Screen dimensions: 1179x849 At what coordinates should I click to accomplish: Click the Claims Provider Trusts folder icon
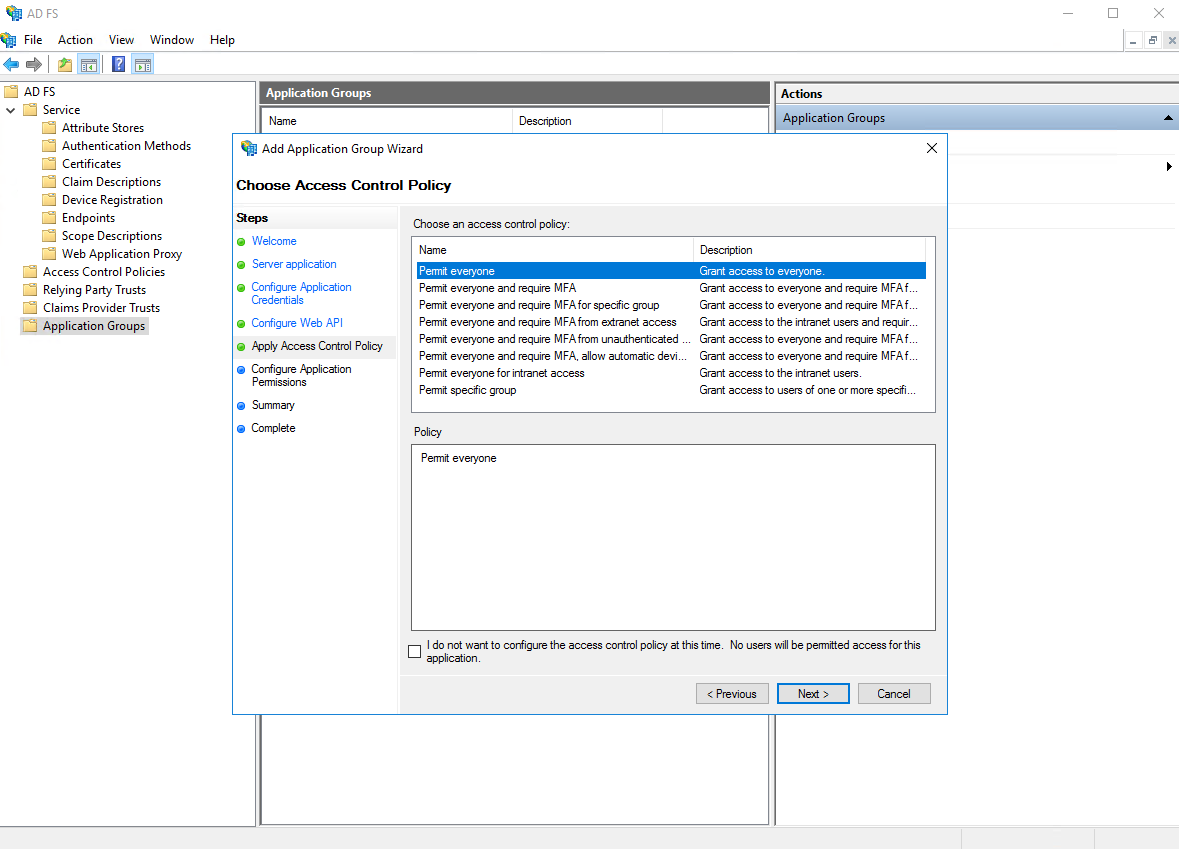[x=31, y=308]
